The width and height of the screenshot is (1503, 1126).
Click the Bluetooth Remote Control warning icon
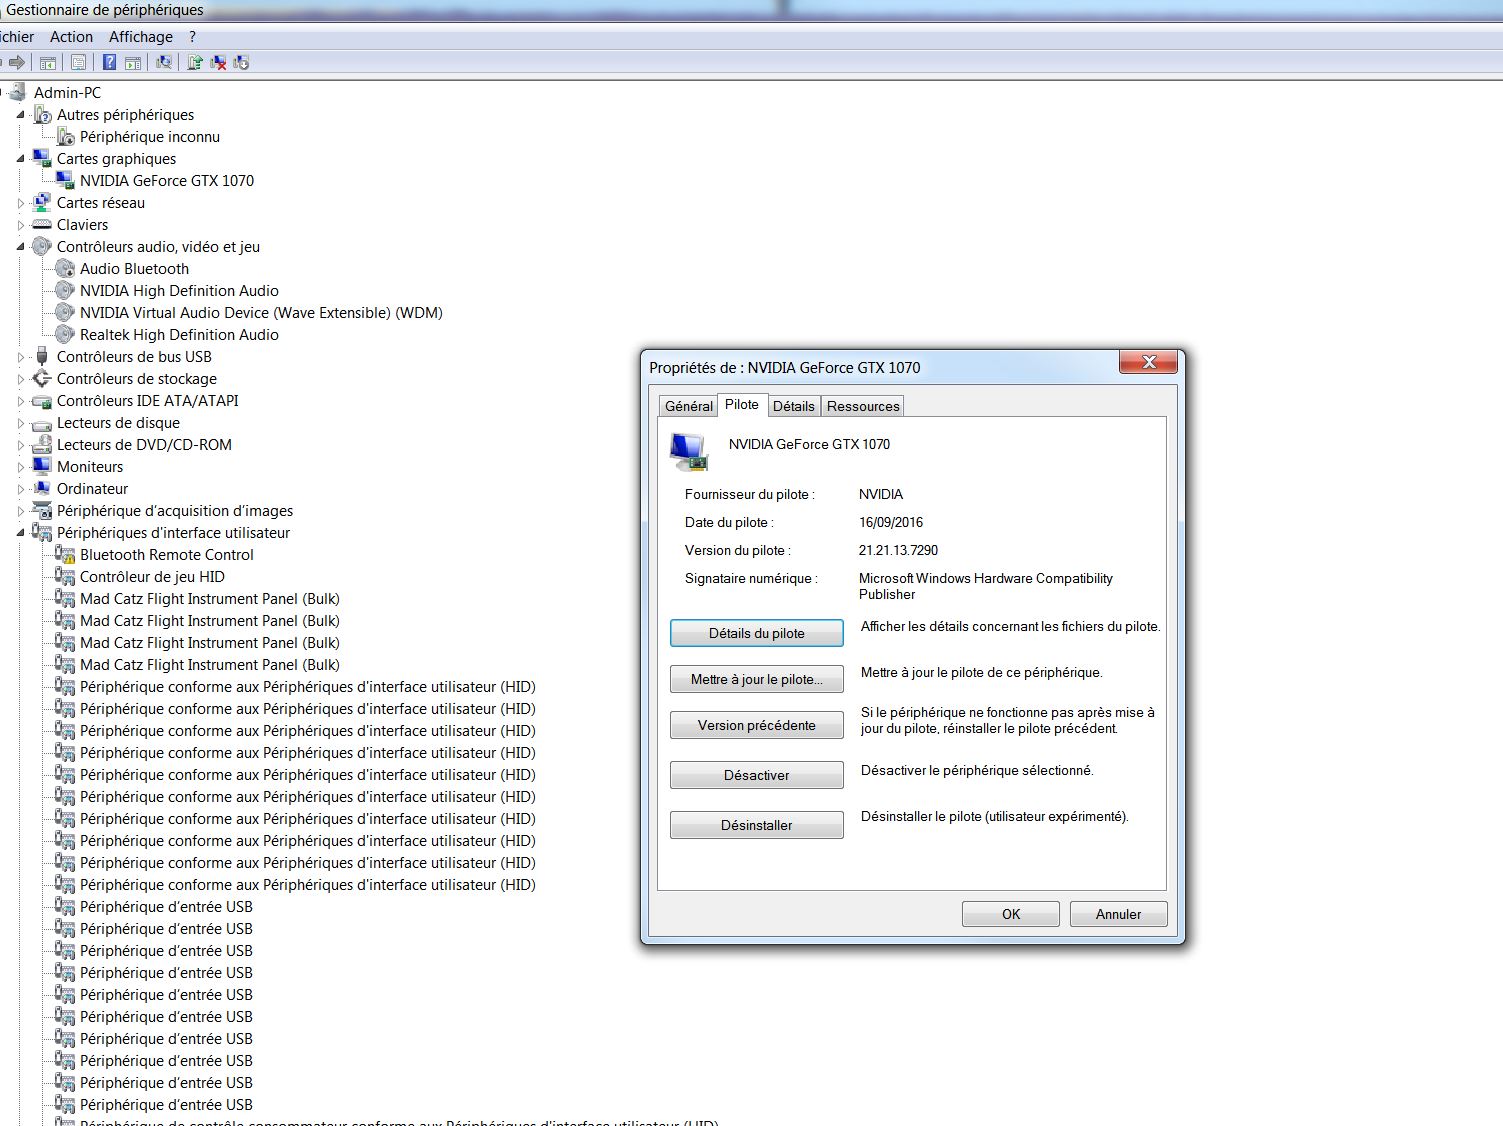point(65,554)
